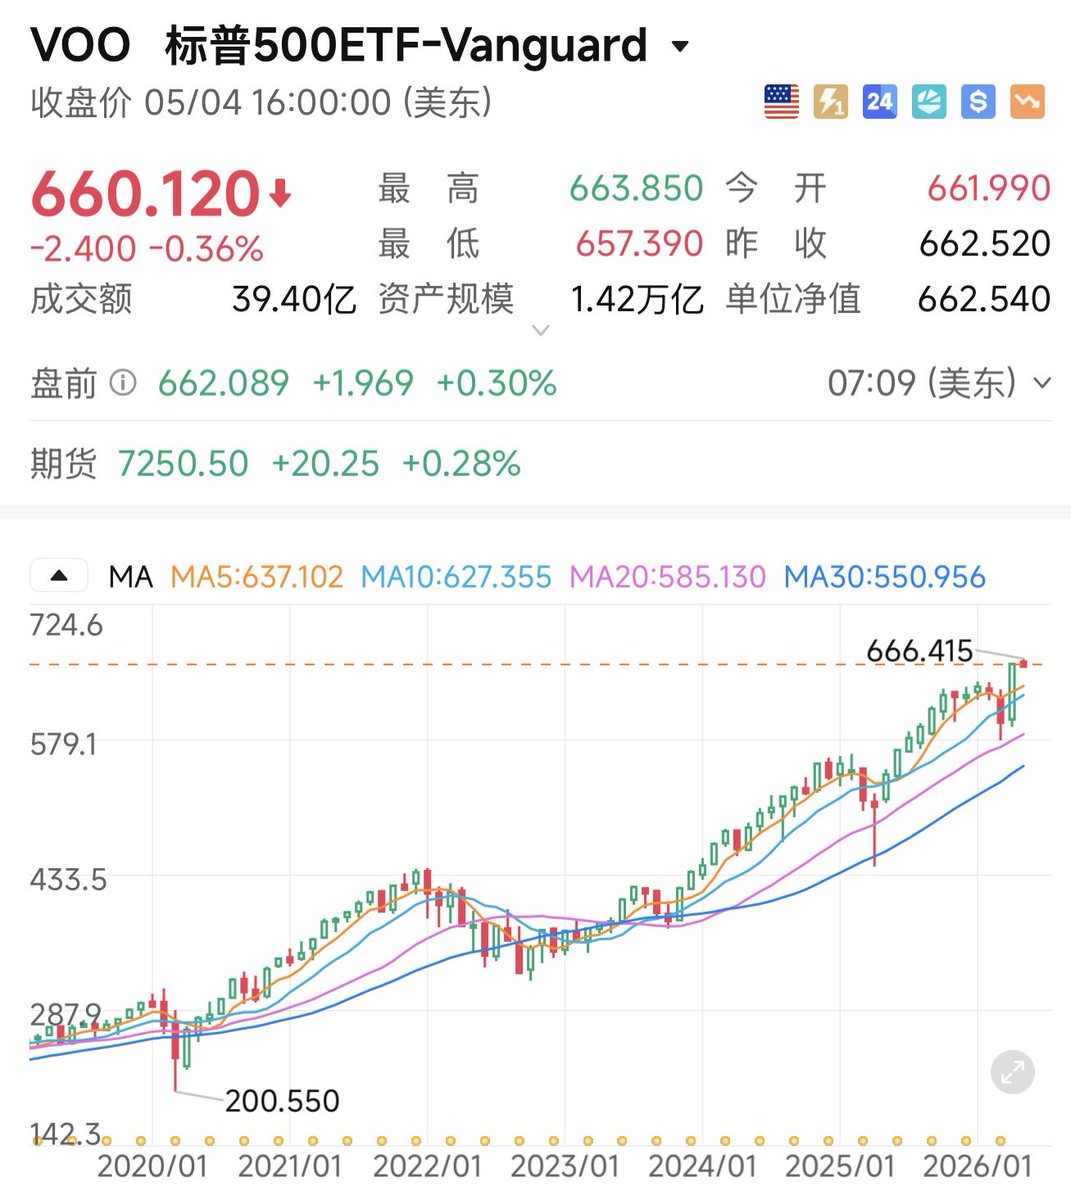Tap the change -2.400 -0.36%
Viewport: 1071px width, 1200px height.
(x=147, y=249)
